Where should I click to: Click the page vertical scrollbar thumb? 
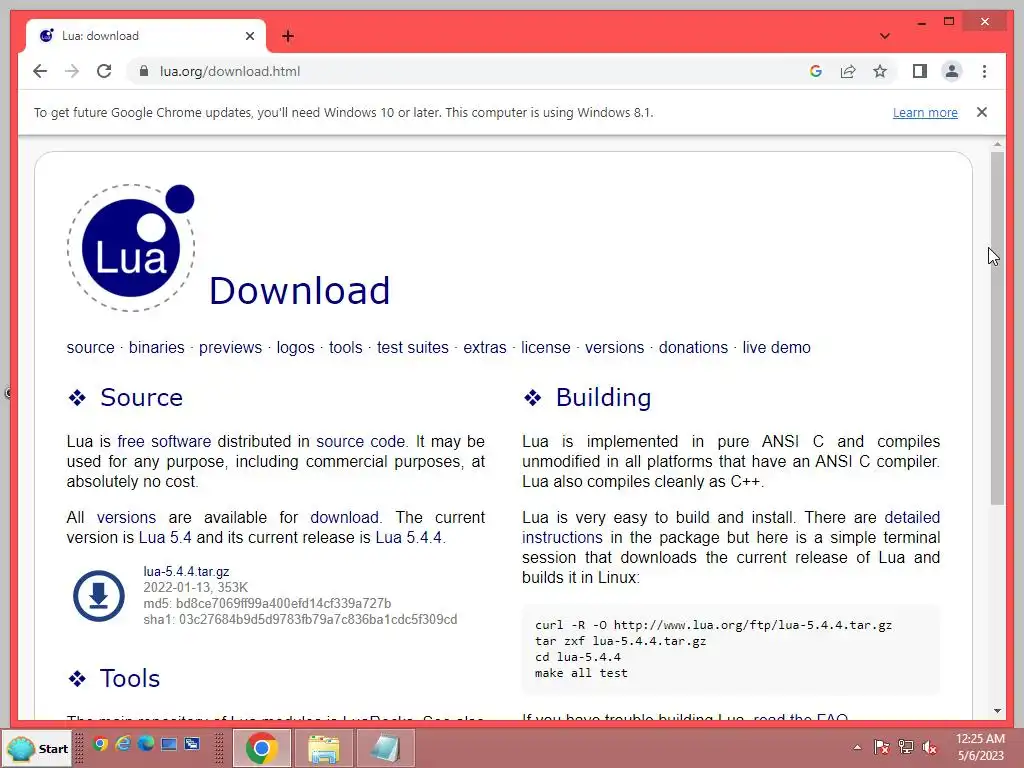[x=997, y=328]
